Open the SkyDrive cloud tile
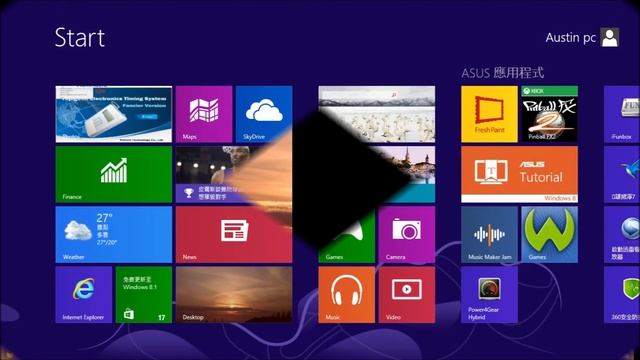Image resolution: width=640 pixels, height=360 pixels. [x=264, y=114]
